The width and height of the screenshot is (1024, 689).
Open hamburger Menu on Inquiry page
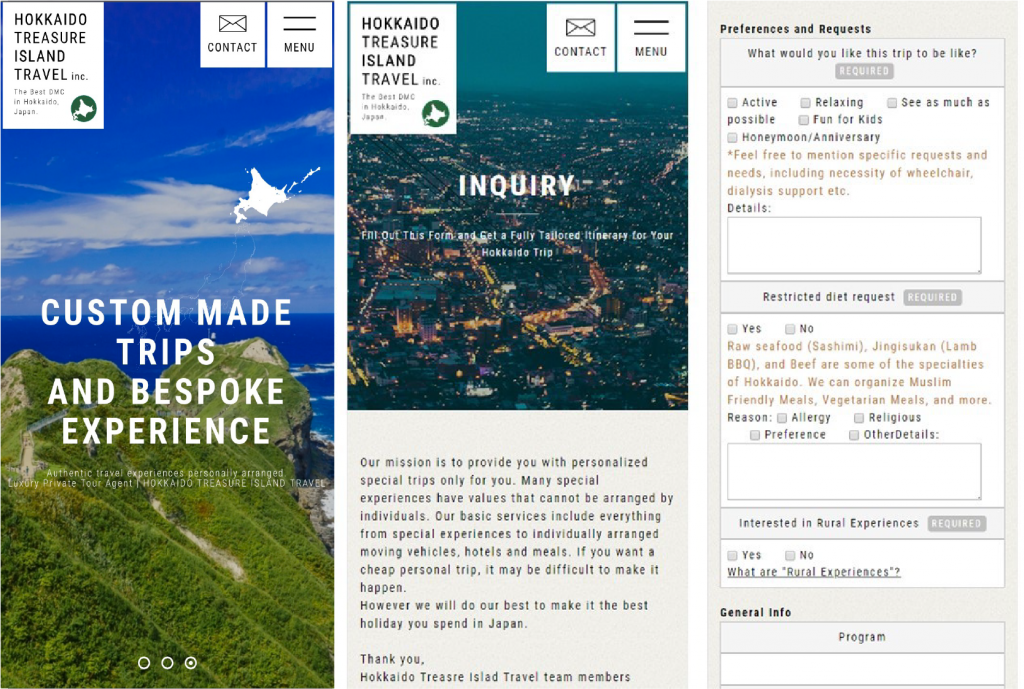[651, 37]
